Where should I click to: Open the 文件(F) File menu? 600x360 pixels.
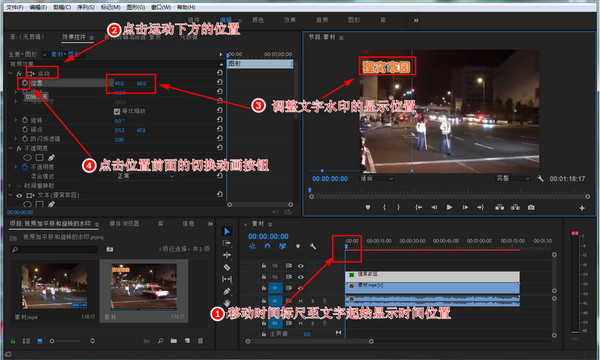tap(15, 7)
